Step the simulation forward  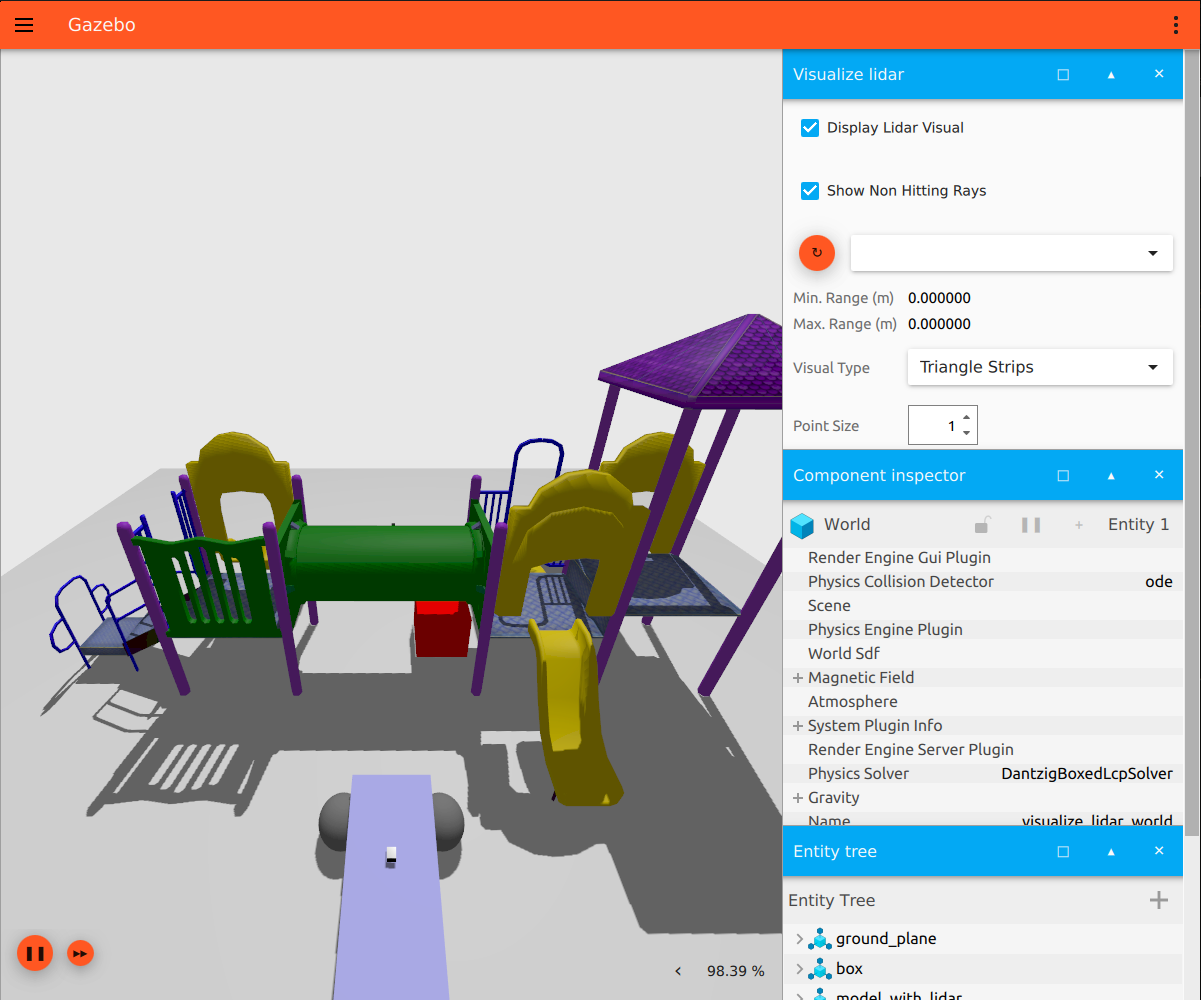(81, 953)
